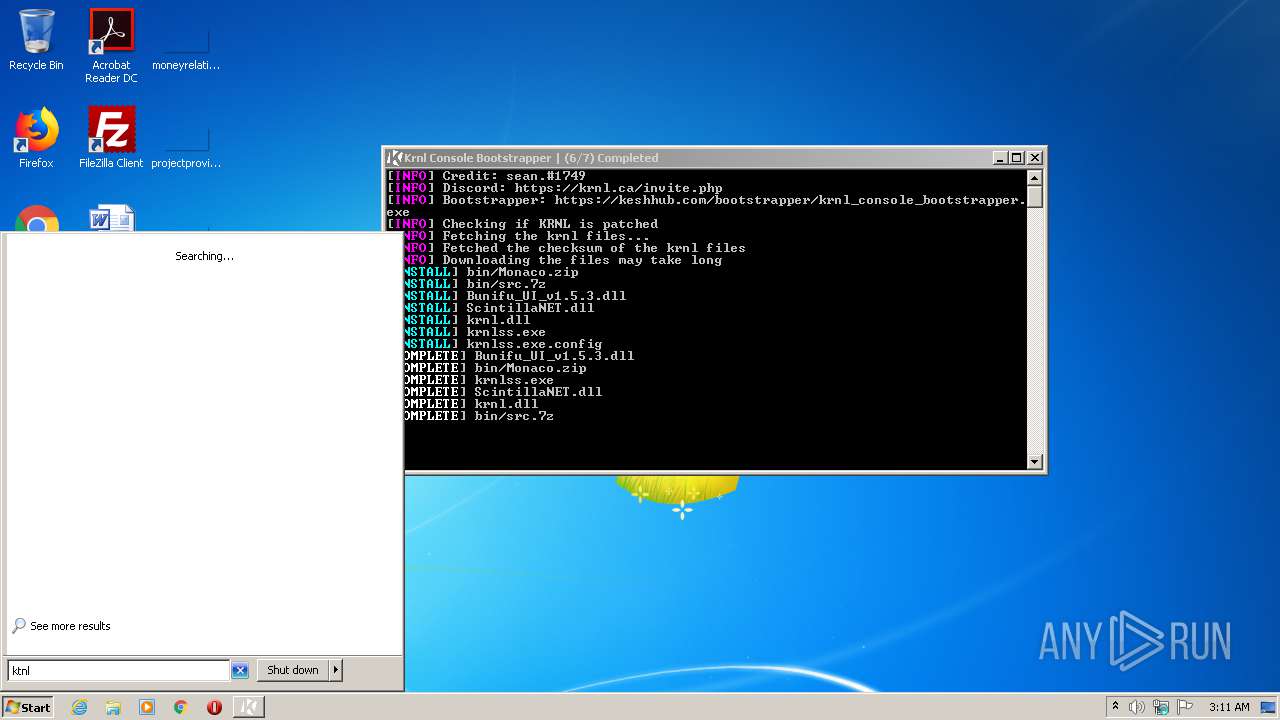Switch to Krnl bootstrapper taskbar button
This screenshot has width=1280, height=720.
(x=249, y=707)
